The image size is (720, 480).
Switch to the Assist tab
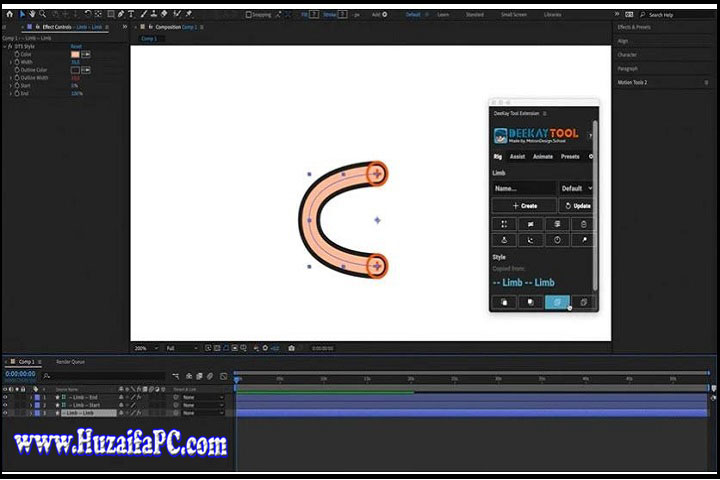517,157
